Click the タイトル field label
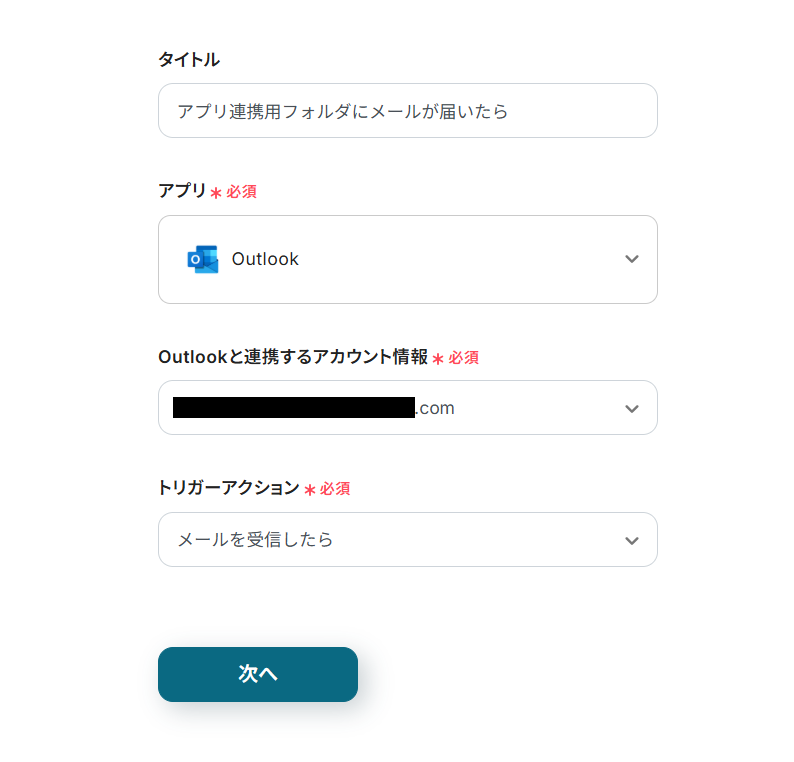The width and height of the screenshot is (794, 762). (x=189, y=60)
